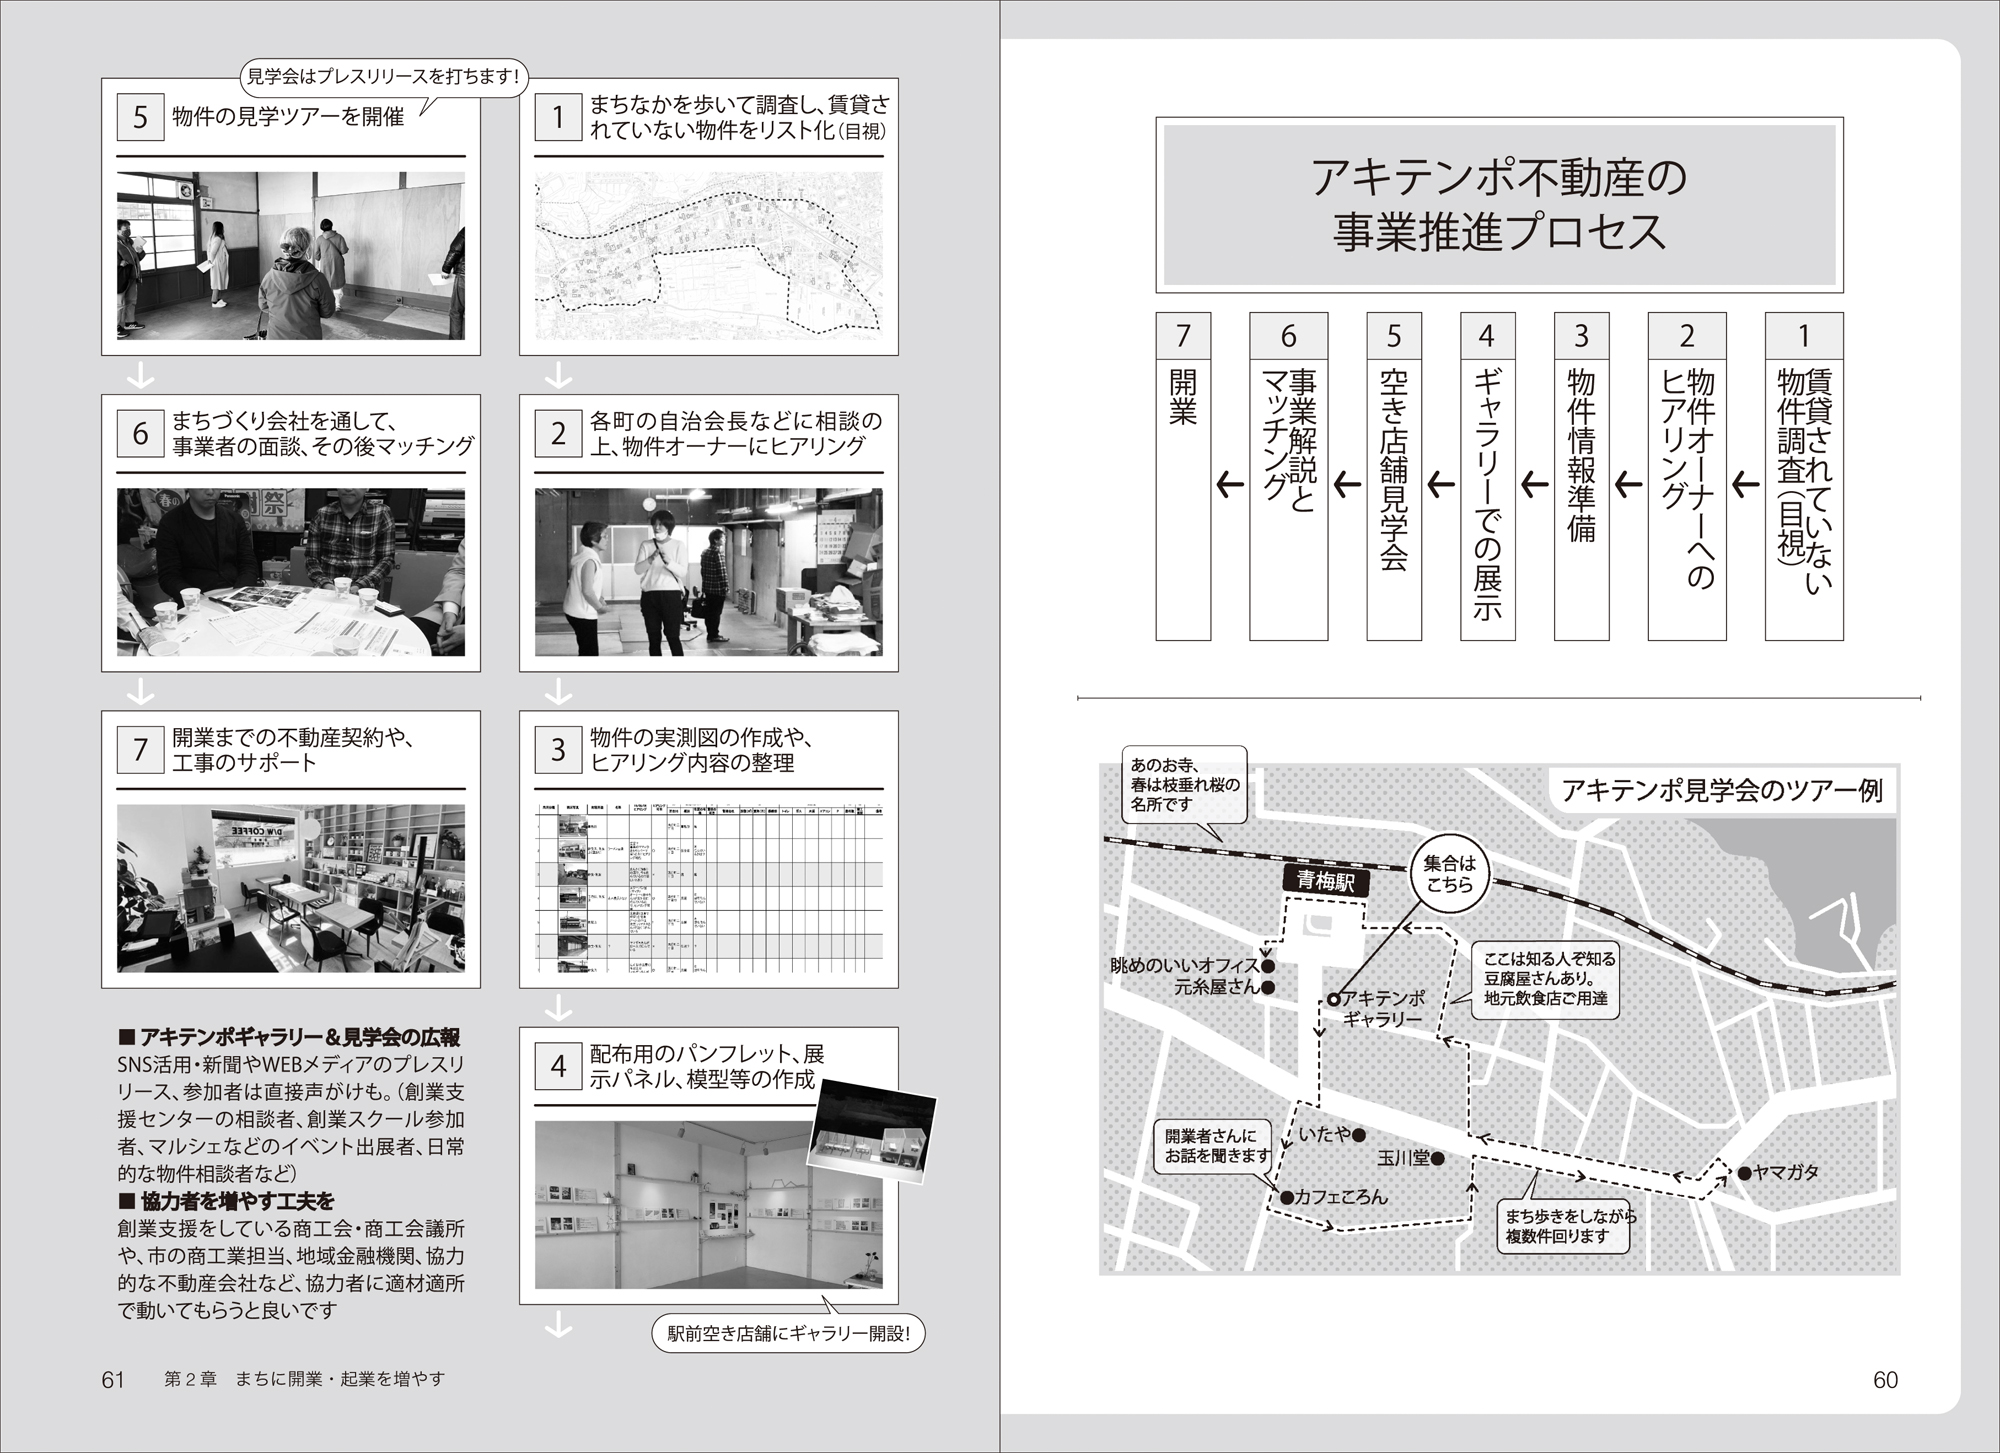
Task: Open the tour photo thumbnail in step 5
Action: click(290, 256)
